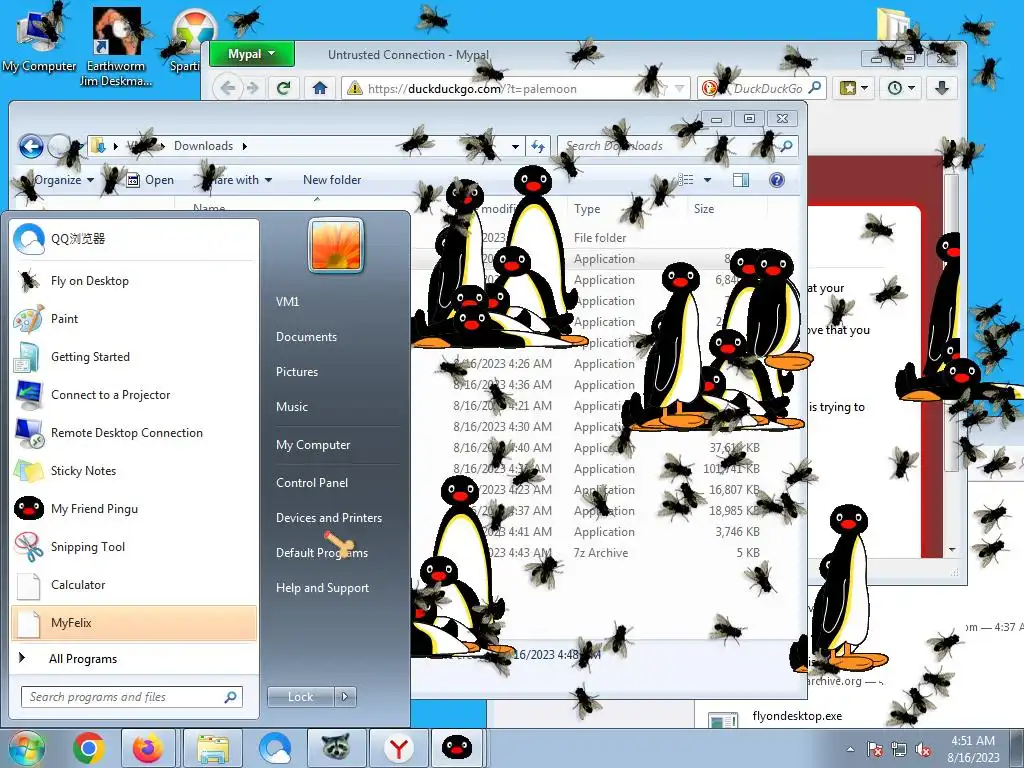Open My Computer desktop icon
Image resolution: width=1024 pixels, height=768 pixels.
click(x=38, y=38)
